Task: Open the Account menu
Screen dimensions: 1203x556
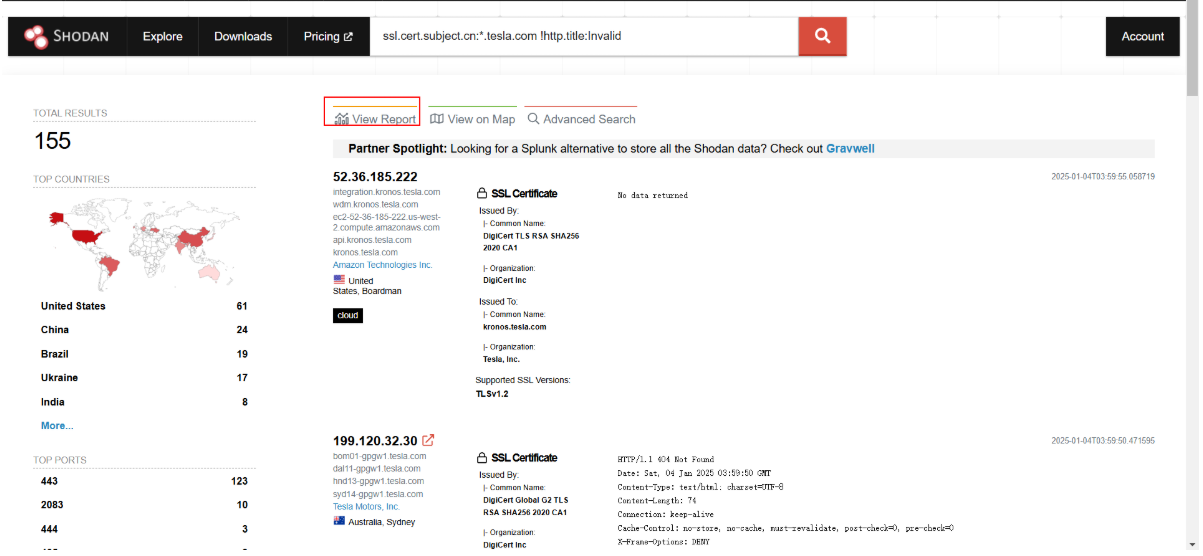Action: [1143, 37]
